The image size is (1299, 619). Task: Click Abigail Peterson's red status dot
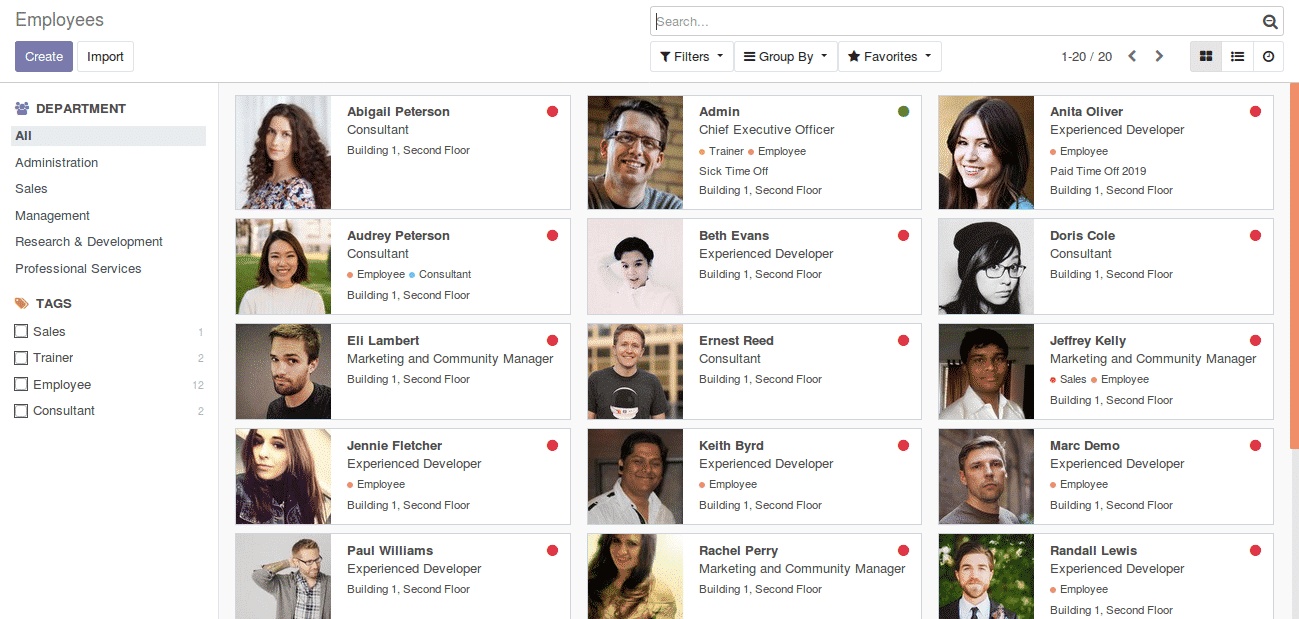coord(552,112)
